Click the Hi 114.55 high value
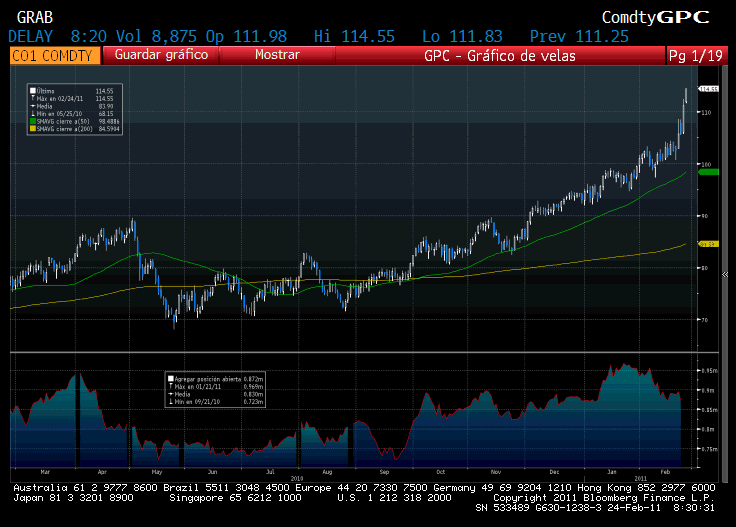Screen dimensions: 736x527 pyautogui.click(x=354, y=37)
